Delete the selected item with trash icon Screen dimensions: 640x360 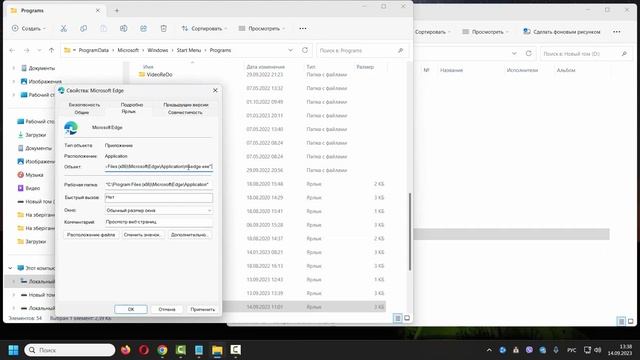click(x=163, y=29)
